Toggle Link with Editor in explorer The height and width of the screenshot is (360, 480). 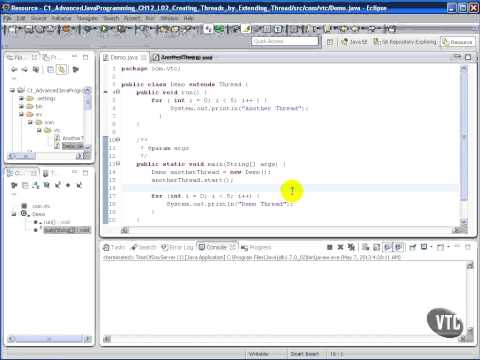pyautogui.click(x=61, y=69)
